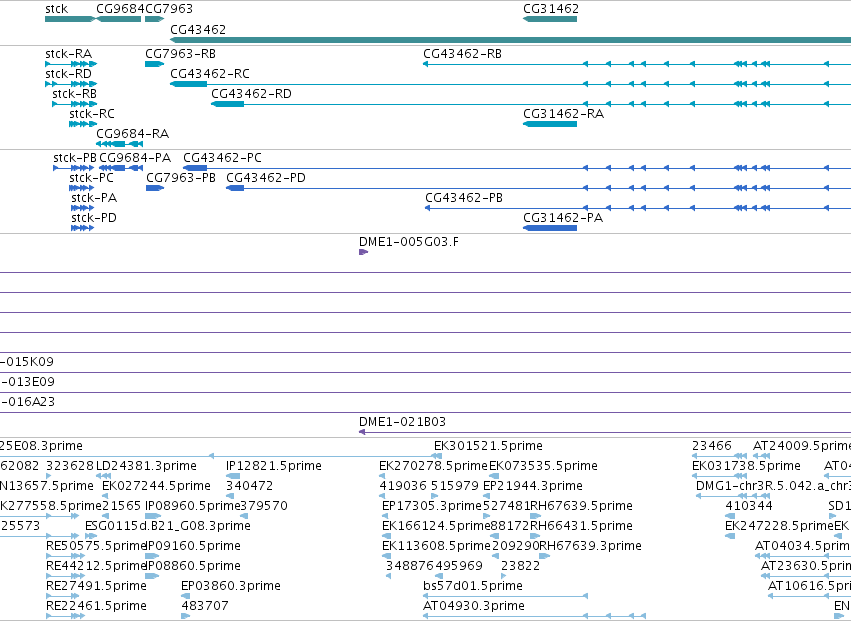
Task: Click EST label EK301521.5prime
Action: pyautogui.click(x=488, y=446)
